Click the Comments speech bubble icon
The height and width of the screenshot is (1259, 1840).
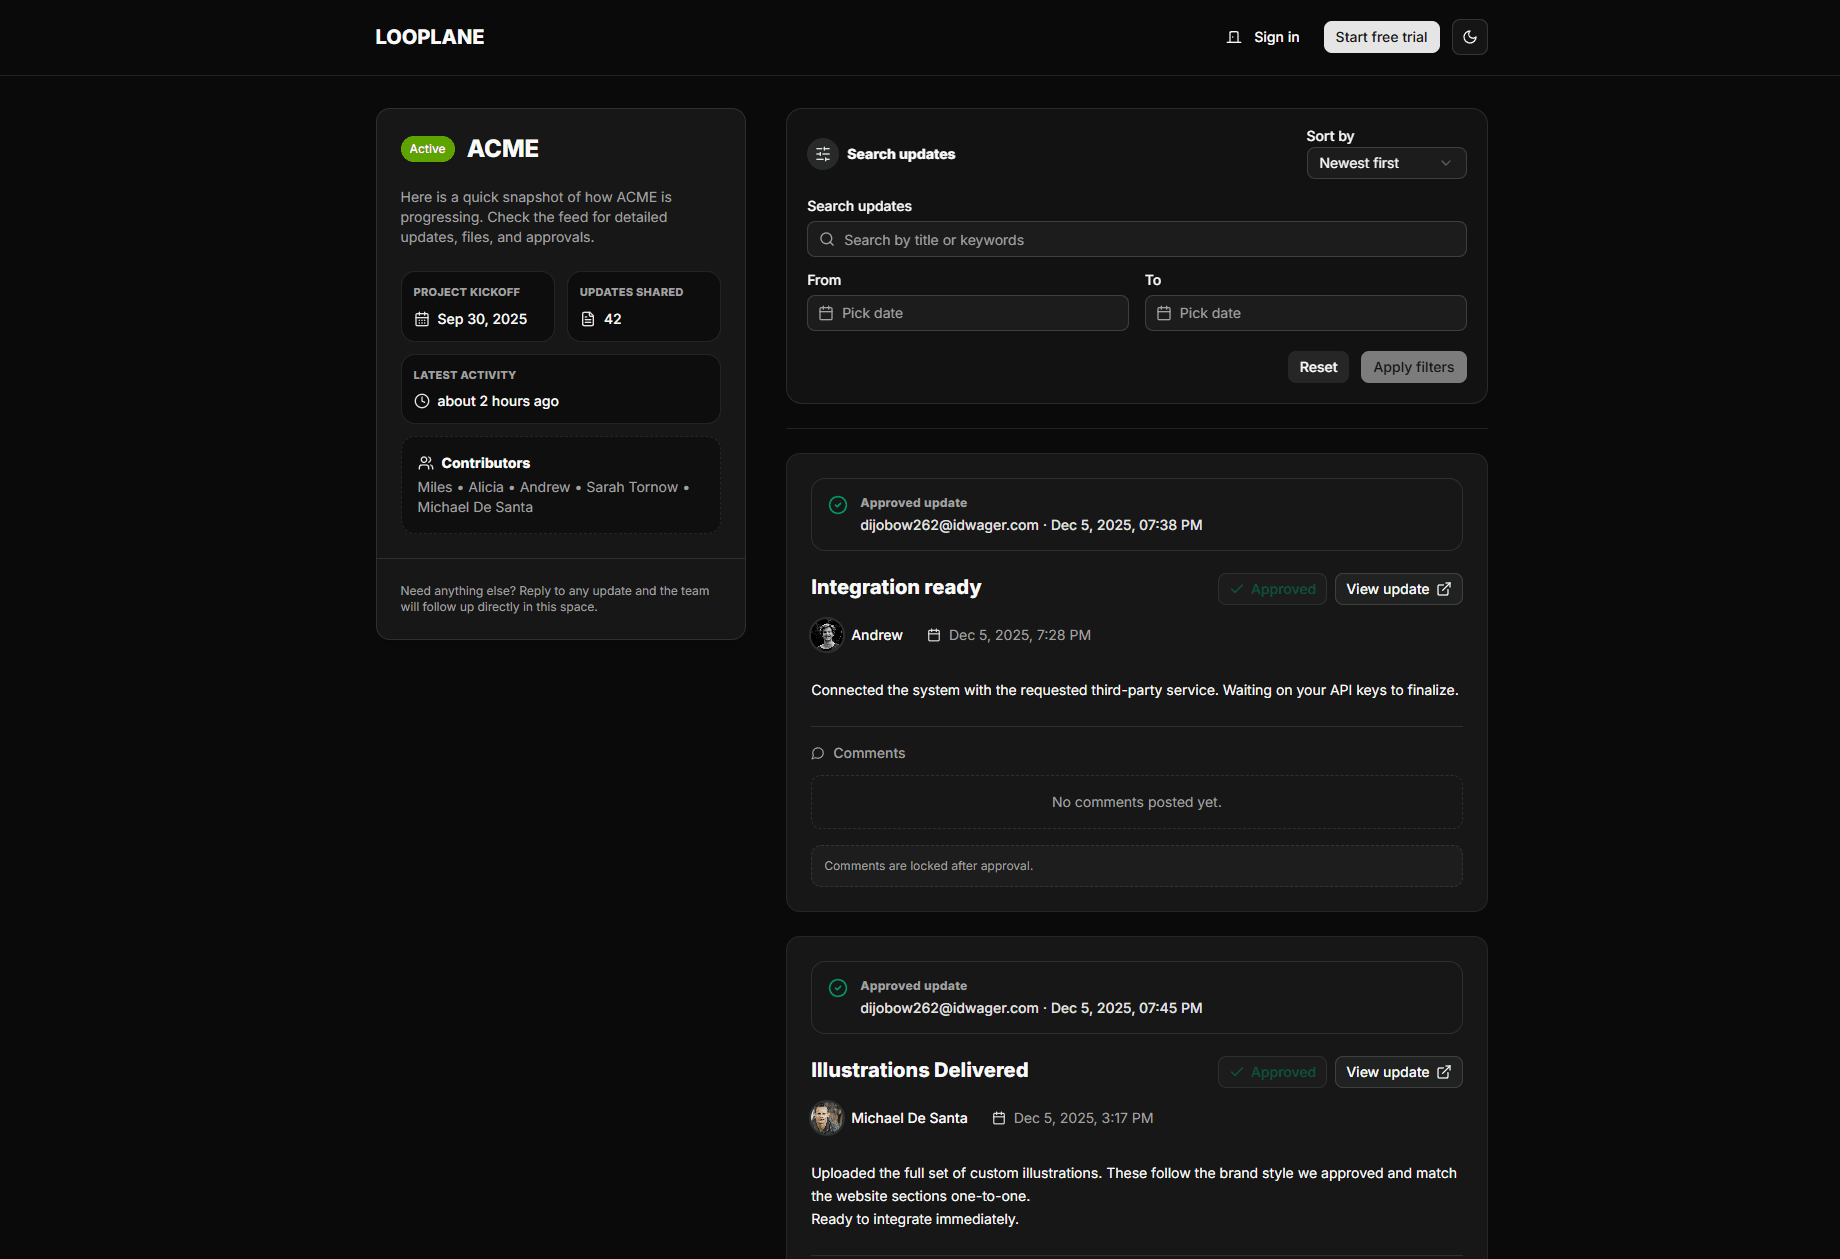pyautogui.click(x=817, y=753)
